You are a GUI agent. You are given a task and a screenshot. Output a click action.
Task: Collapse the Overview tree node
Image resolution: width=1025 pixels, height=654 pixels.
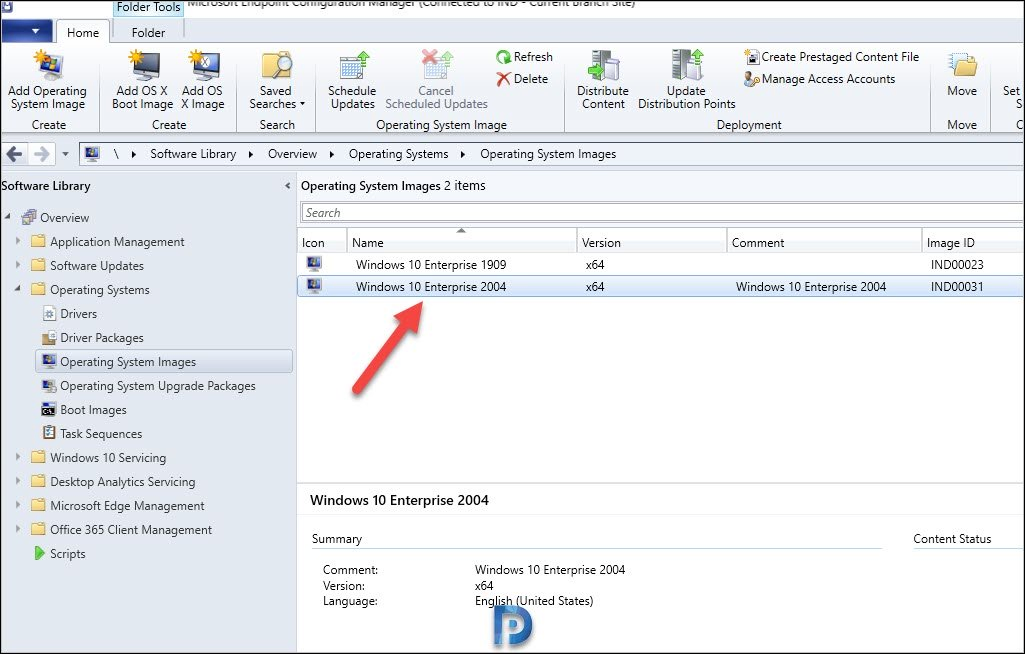[x=8, y=216]
